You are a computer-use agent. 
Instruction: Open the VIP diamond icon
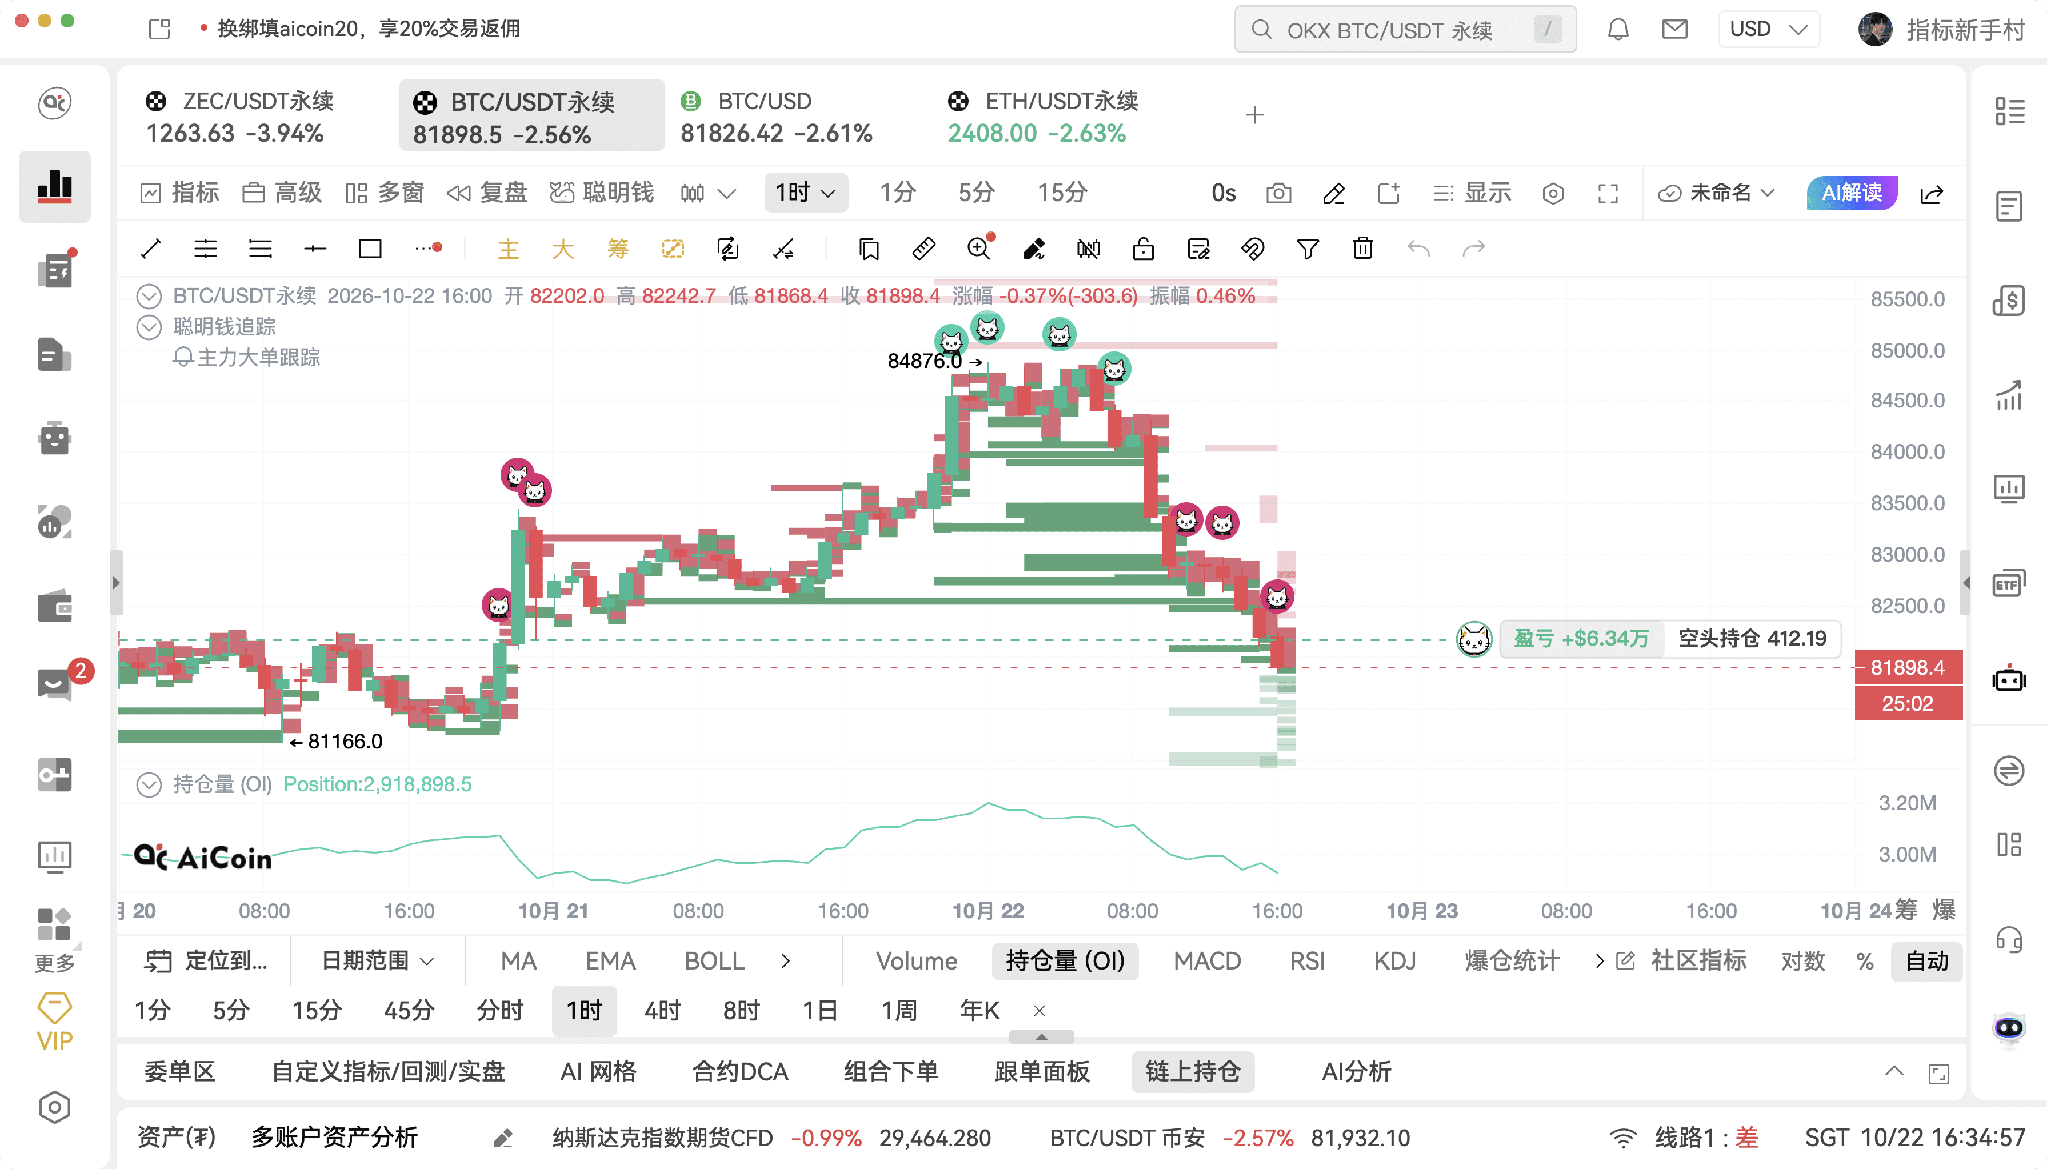point(55,1021)
